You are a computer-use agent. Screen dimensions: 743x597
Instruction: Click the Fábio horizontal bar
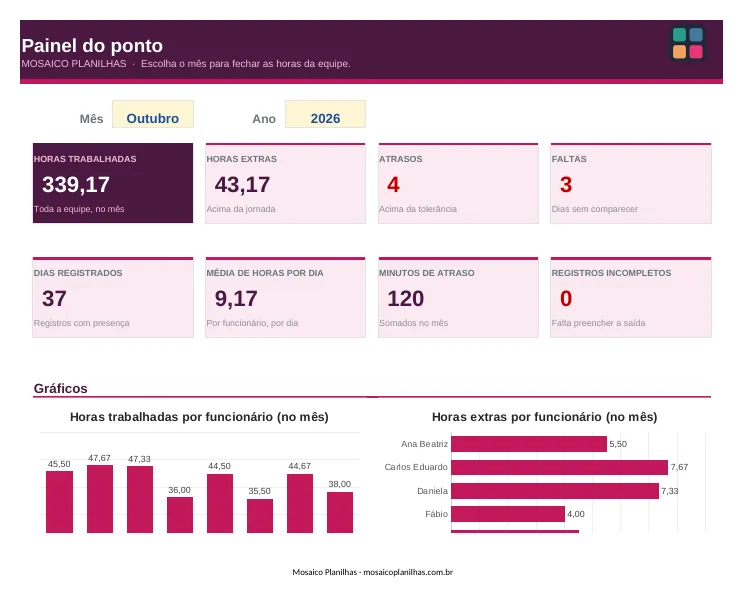pyautogui.click(x=508, y=514)
